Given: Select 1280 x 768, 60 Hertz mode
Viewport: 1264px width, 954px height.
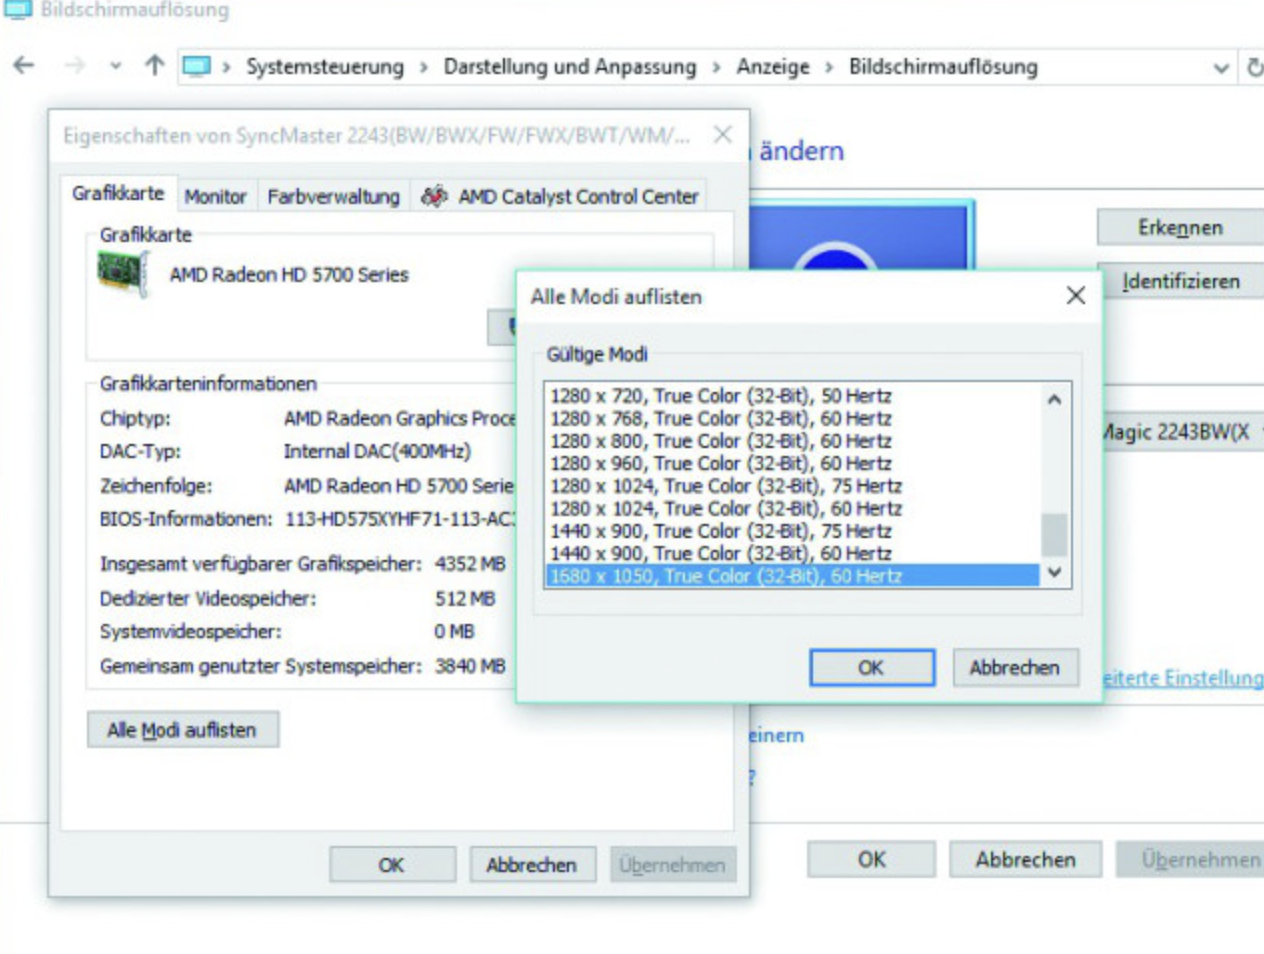Looking at the screenshot, I should (x=791, y=418).
